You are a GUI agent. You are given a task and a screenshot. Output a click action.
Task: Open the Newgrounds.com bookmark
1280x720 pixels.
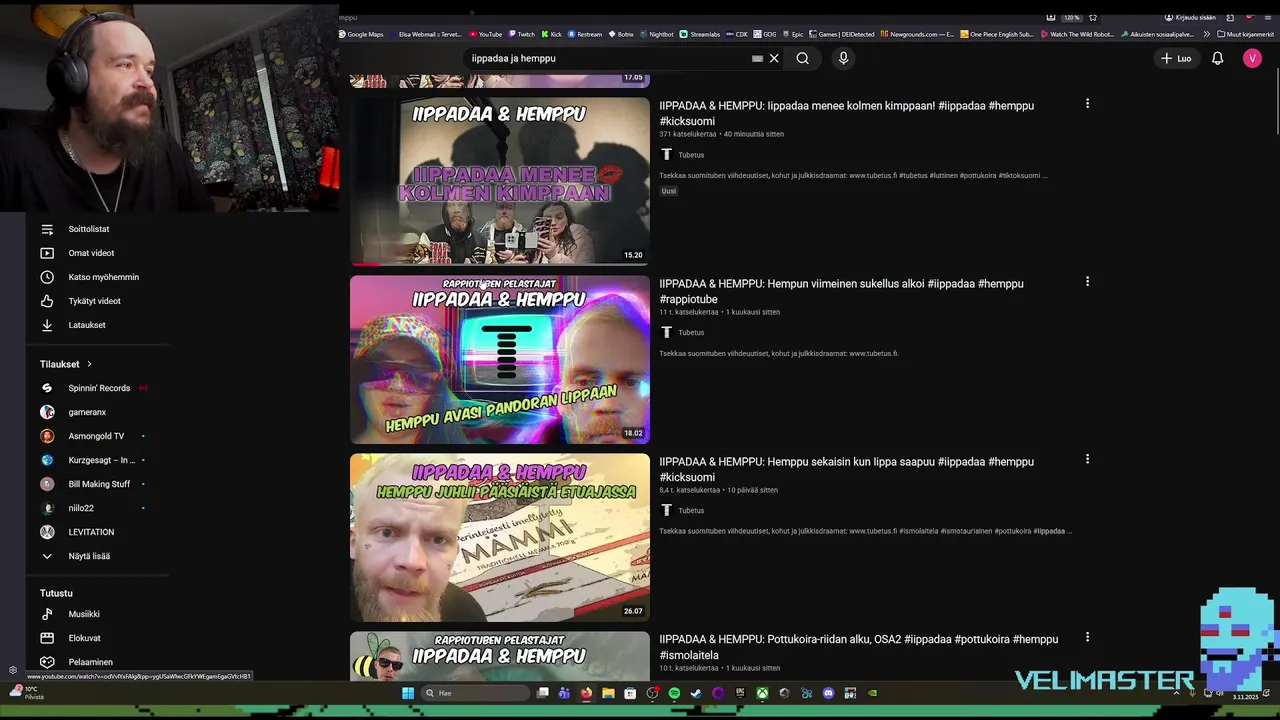(917, 34)
